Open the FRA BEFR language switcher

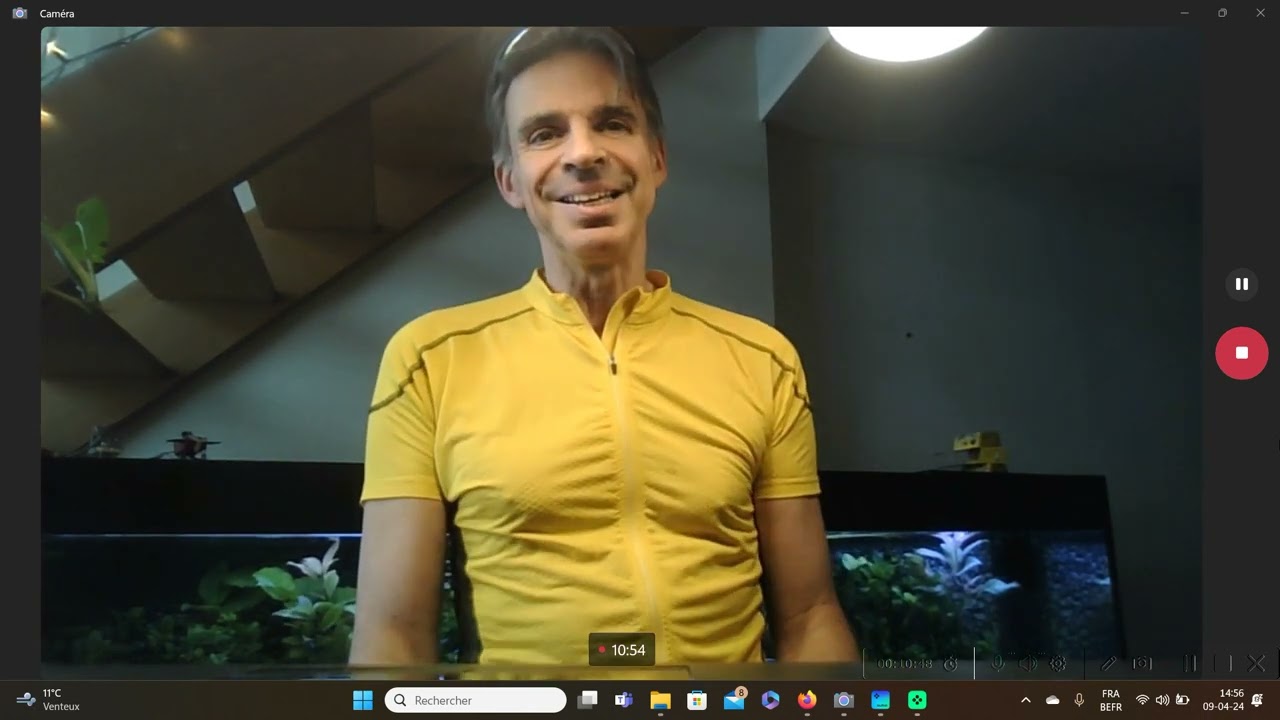pyautogui.click(x=1110, y=700)
